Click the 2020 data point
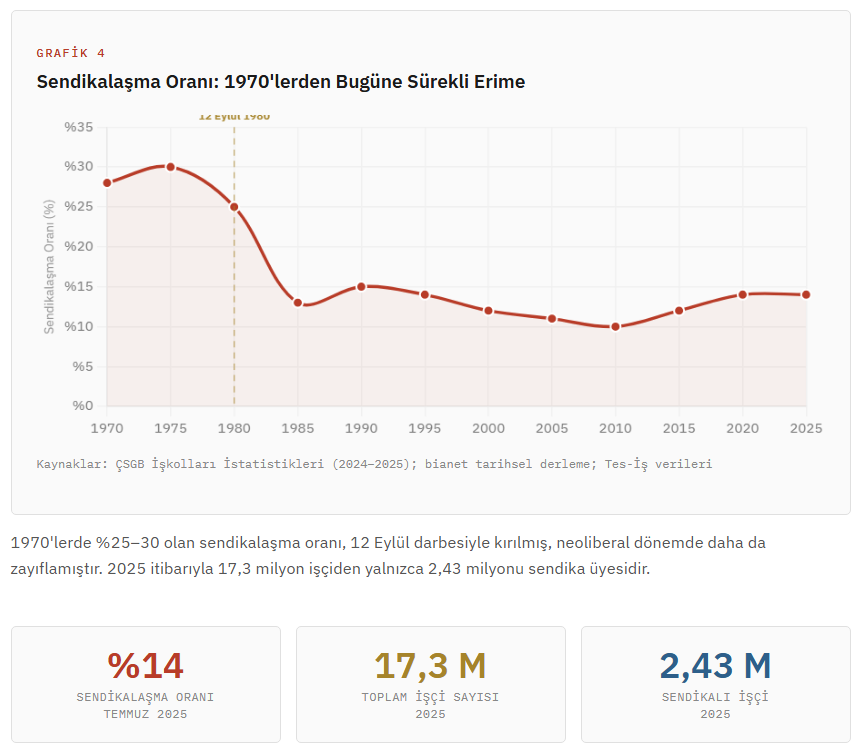 click(x=742, y=295)
